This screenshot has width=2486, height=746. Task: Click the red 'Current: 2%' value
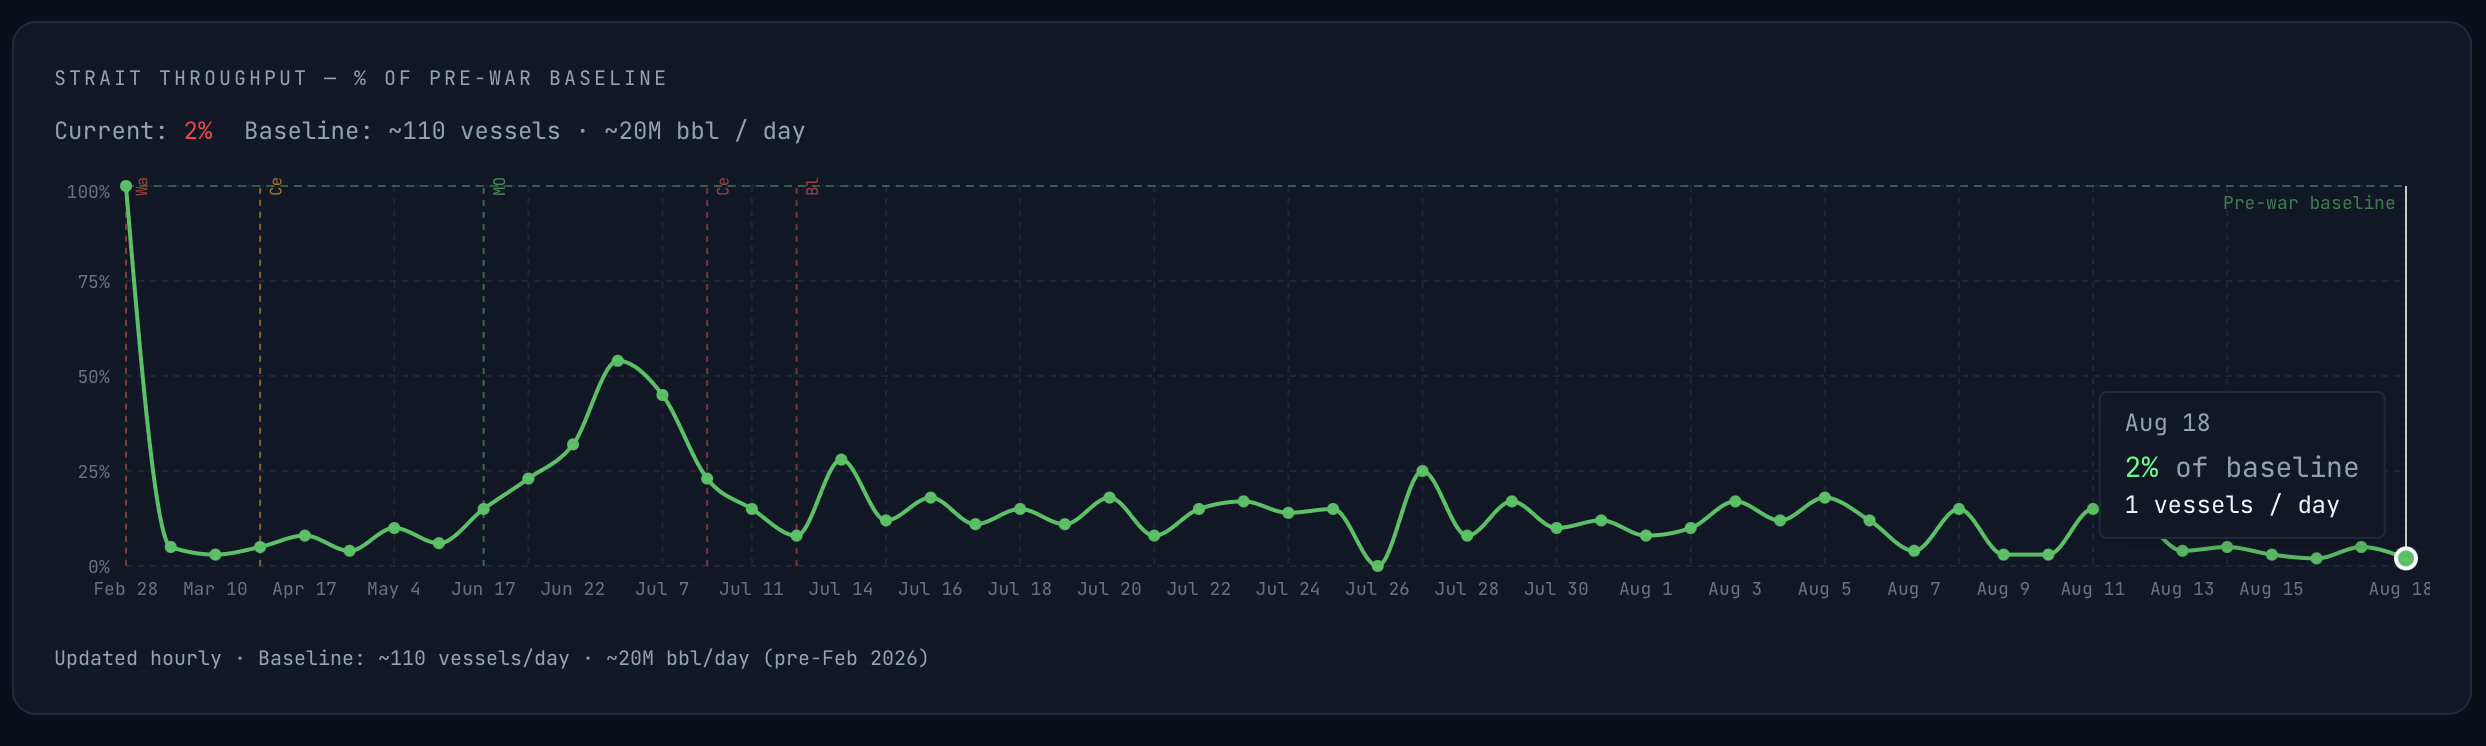pos(198,131)
